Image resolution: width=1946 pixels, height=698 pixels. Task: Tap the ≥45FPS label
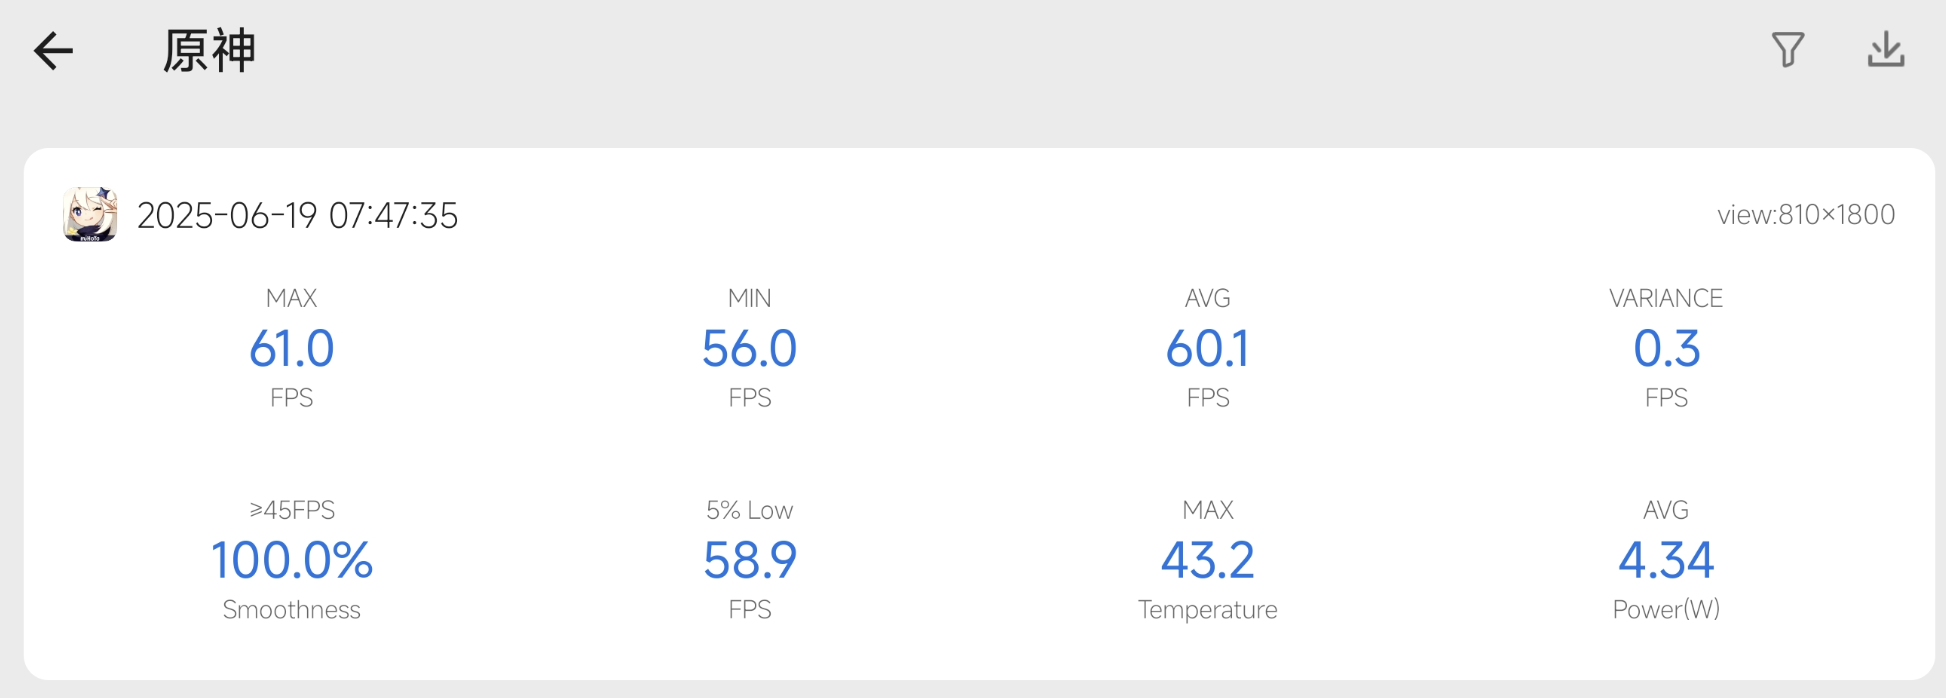pyautogui.click(x=292, y=510)
